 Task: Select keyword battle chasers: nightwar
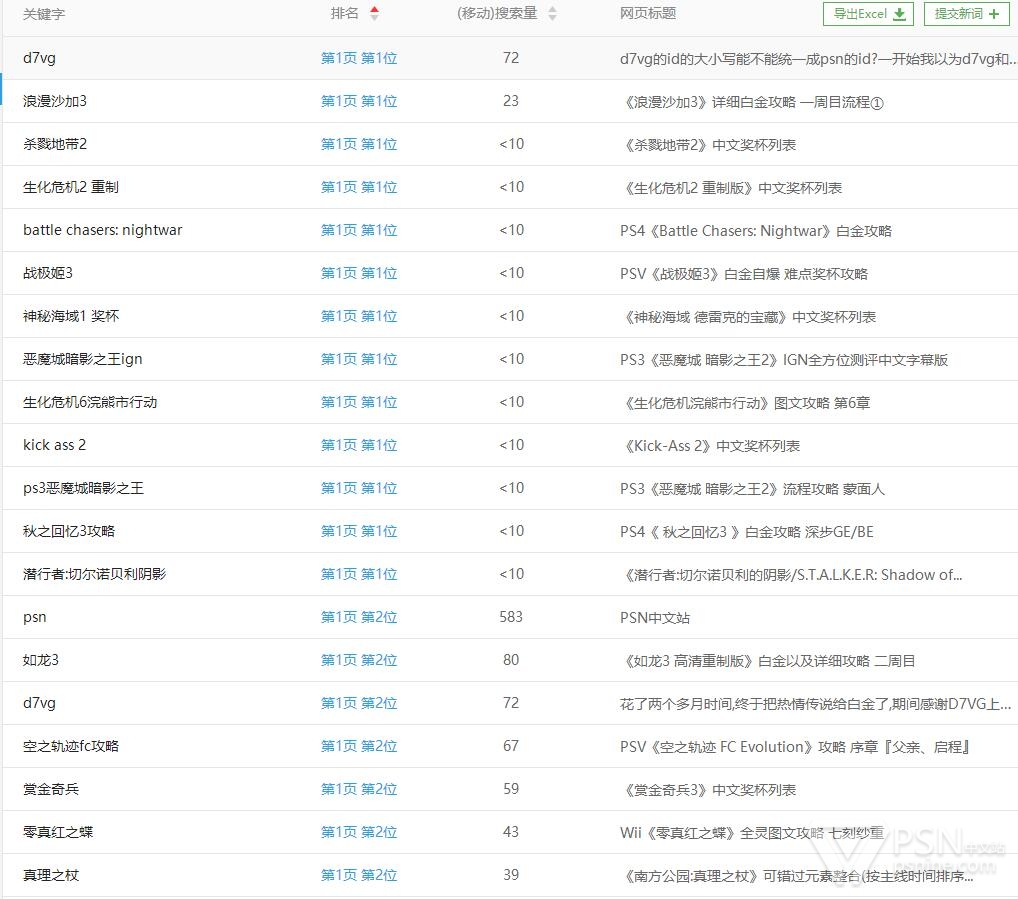point(103,230)
